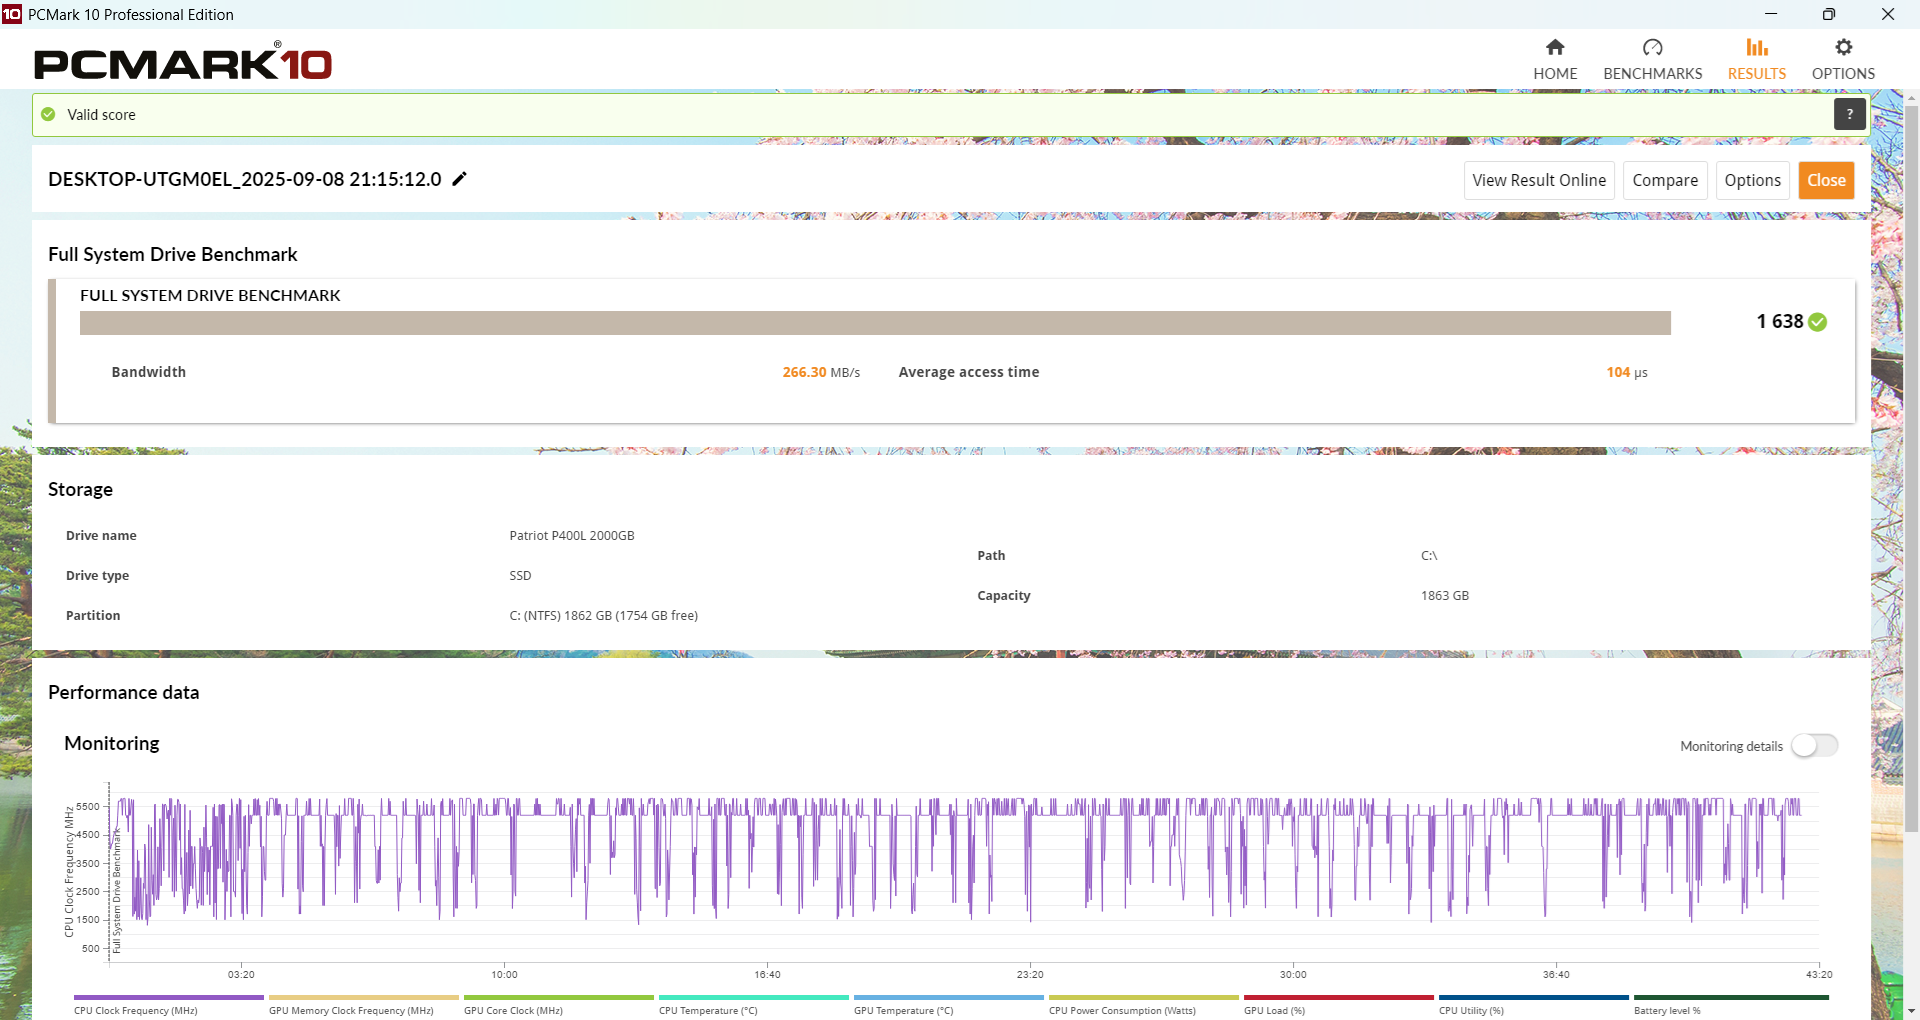This screenshot has width=1920, height=1020.
Task: Toggle GPU Core Clock (MHz) legend series
Action: click(558, 1004)
